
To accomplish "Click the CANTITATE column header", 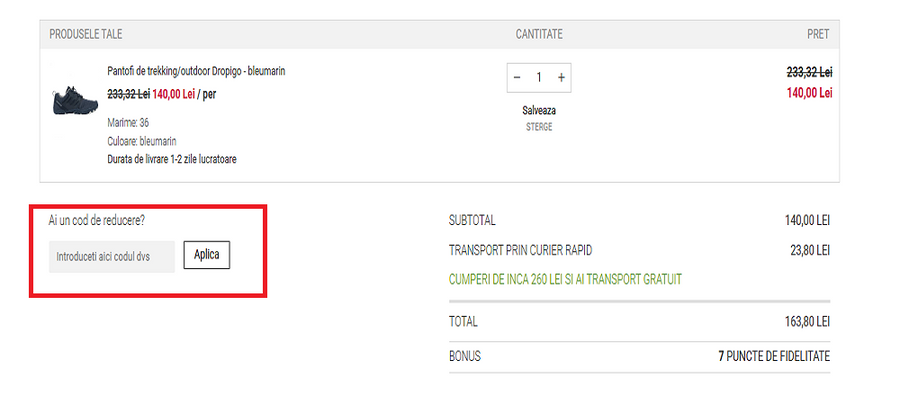I will coord(539,34).
